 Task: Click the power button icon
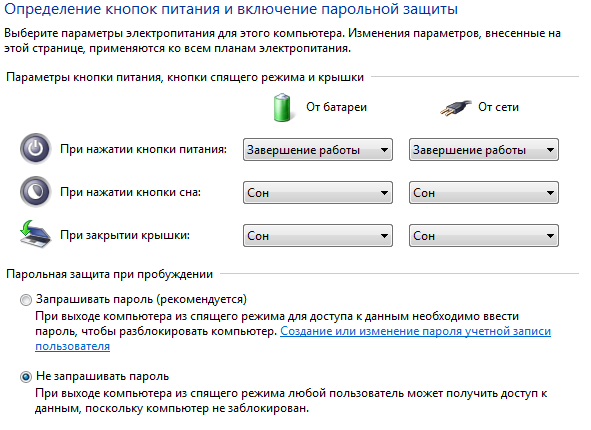[x=35, y=149]
